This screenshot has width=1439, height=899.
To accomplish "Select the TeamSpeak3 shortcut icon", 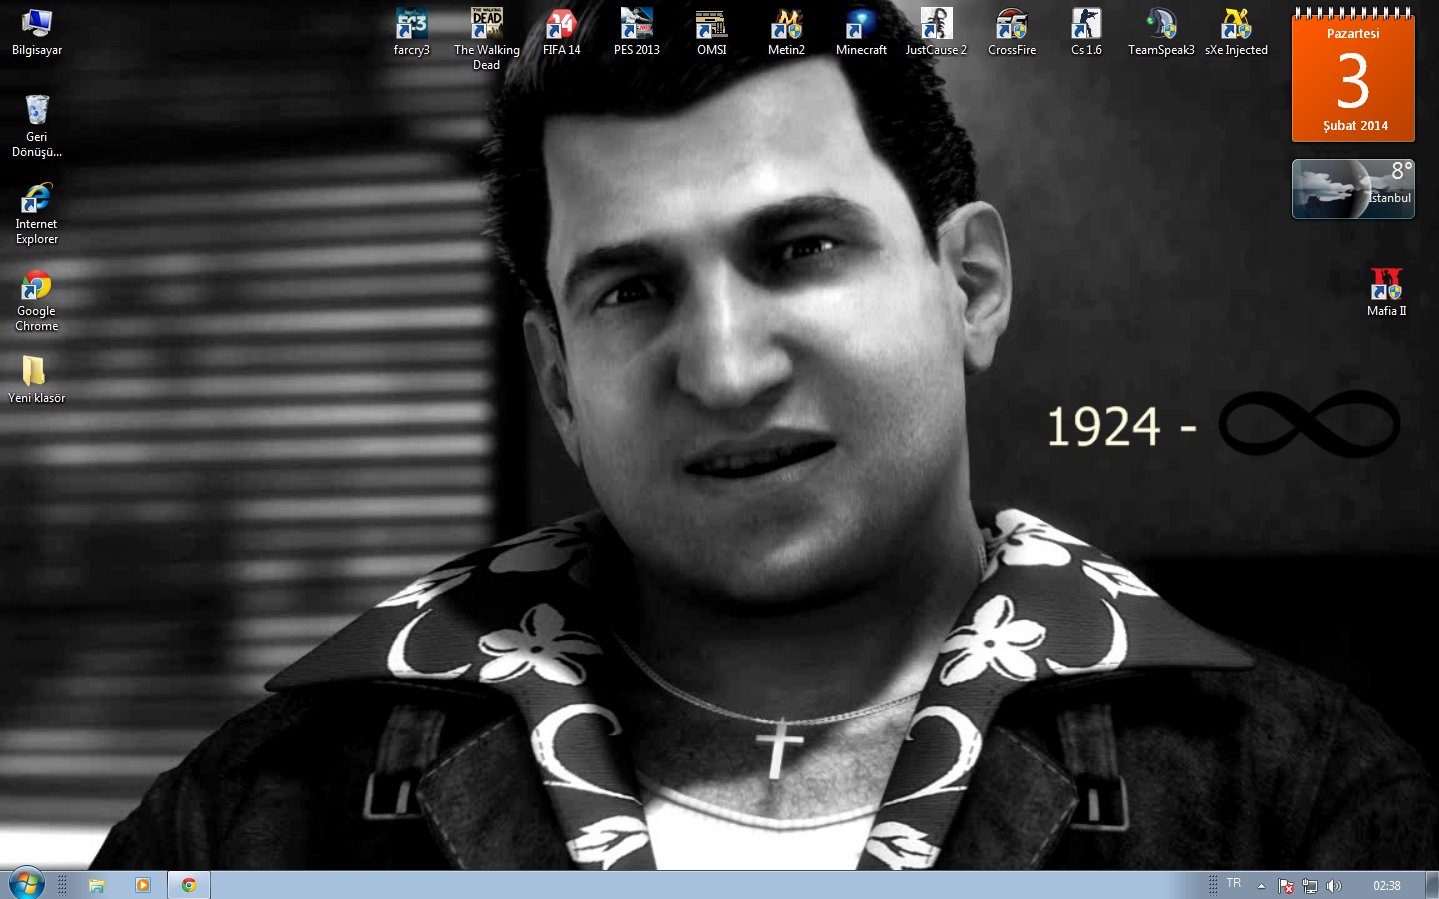I will [1162, 32].
